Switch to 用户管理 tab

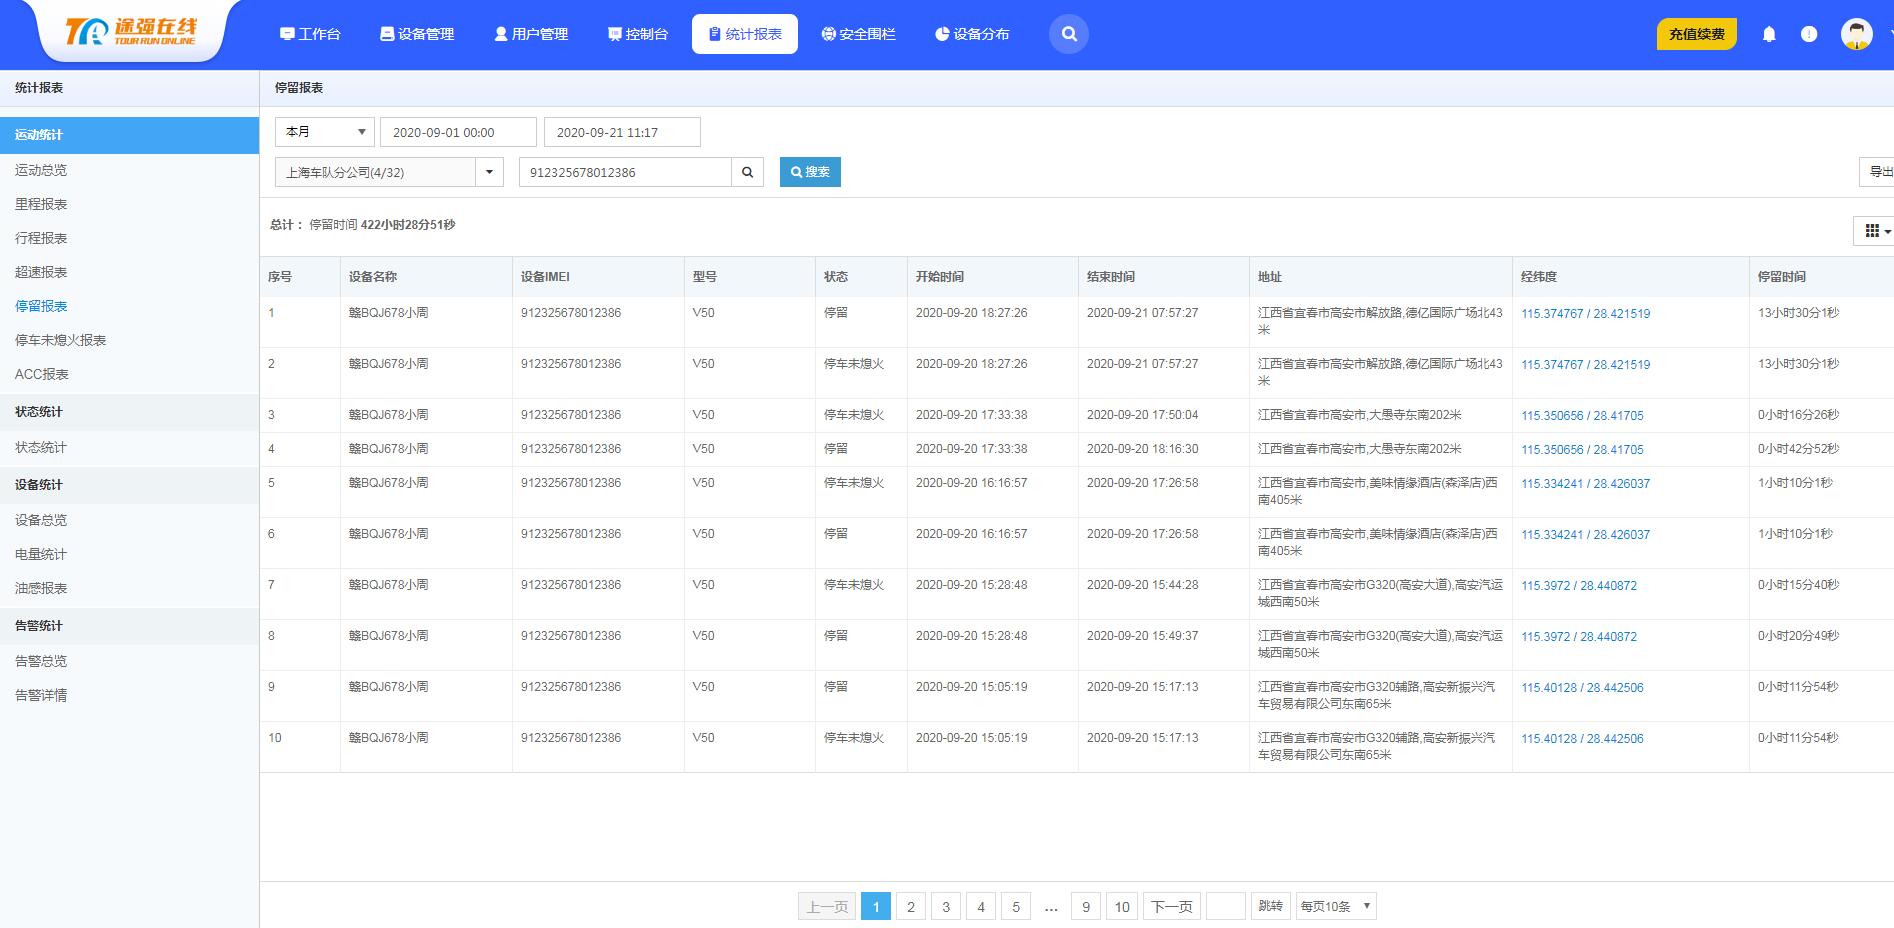pyautogui.click(x=531, y=34)
